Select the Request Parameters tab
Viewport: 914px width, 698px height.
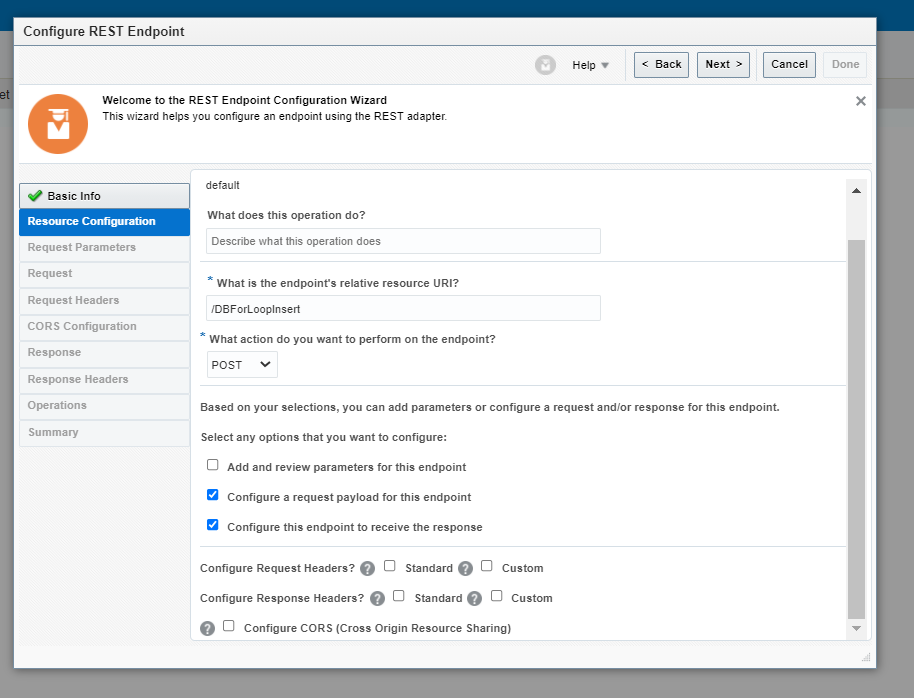(104, 247)
